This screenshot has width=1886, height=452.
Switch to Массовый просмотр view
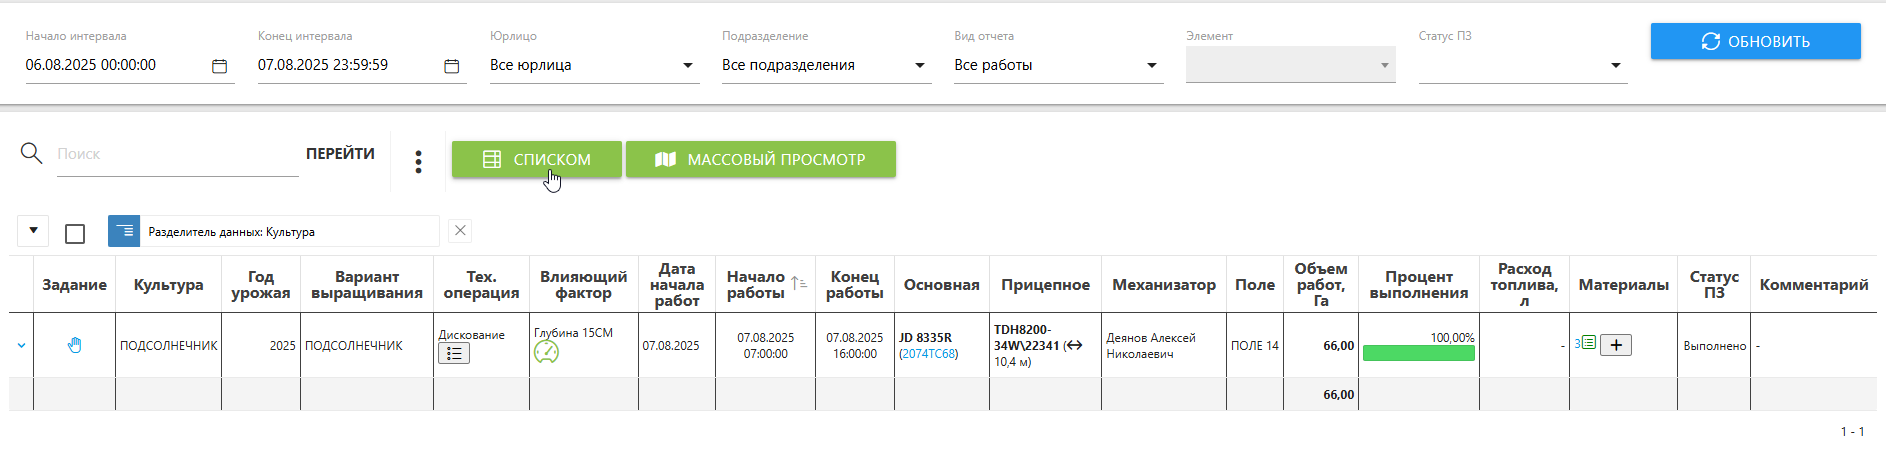(761, 160)
